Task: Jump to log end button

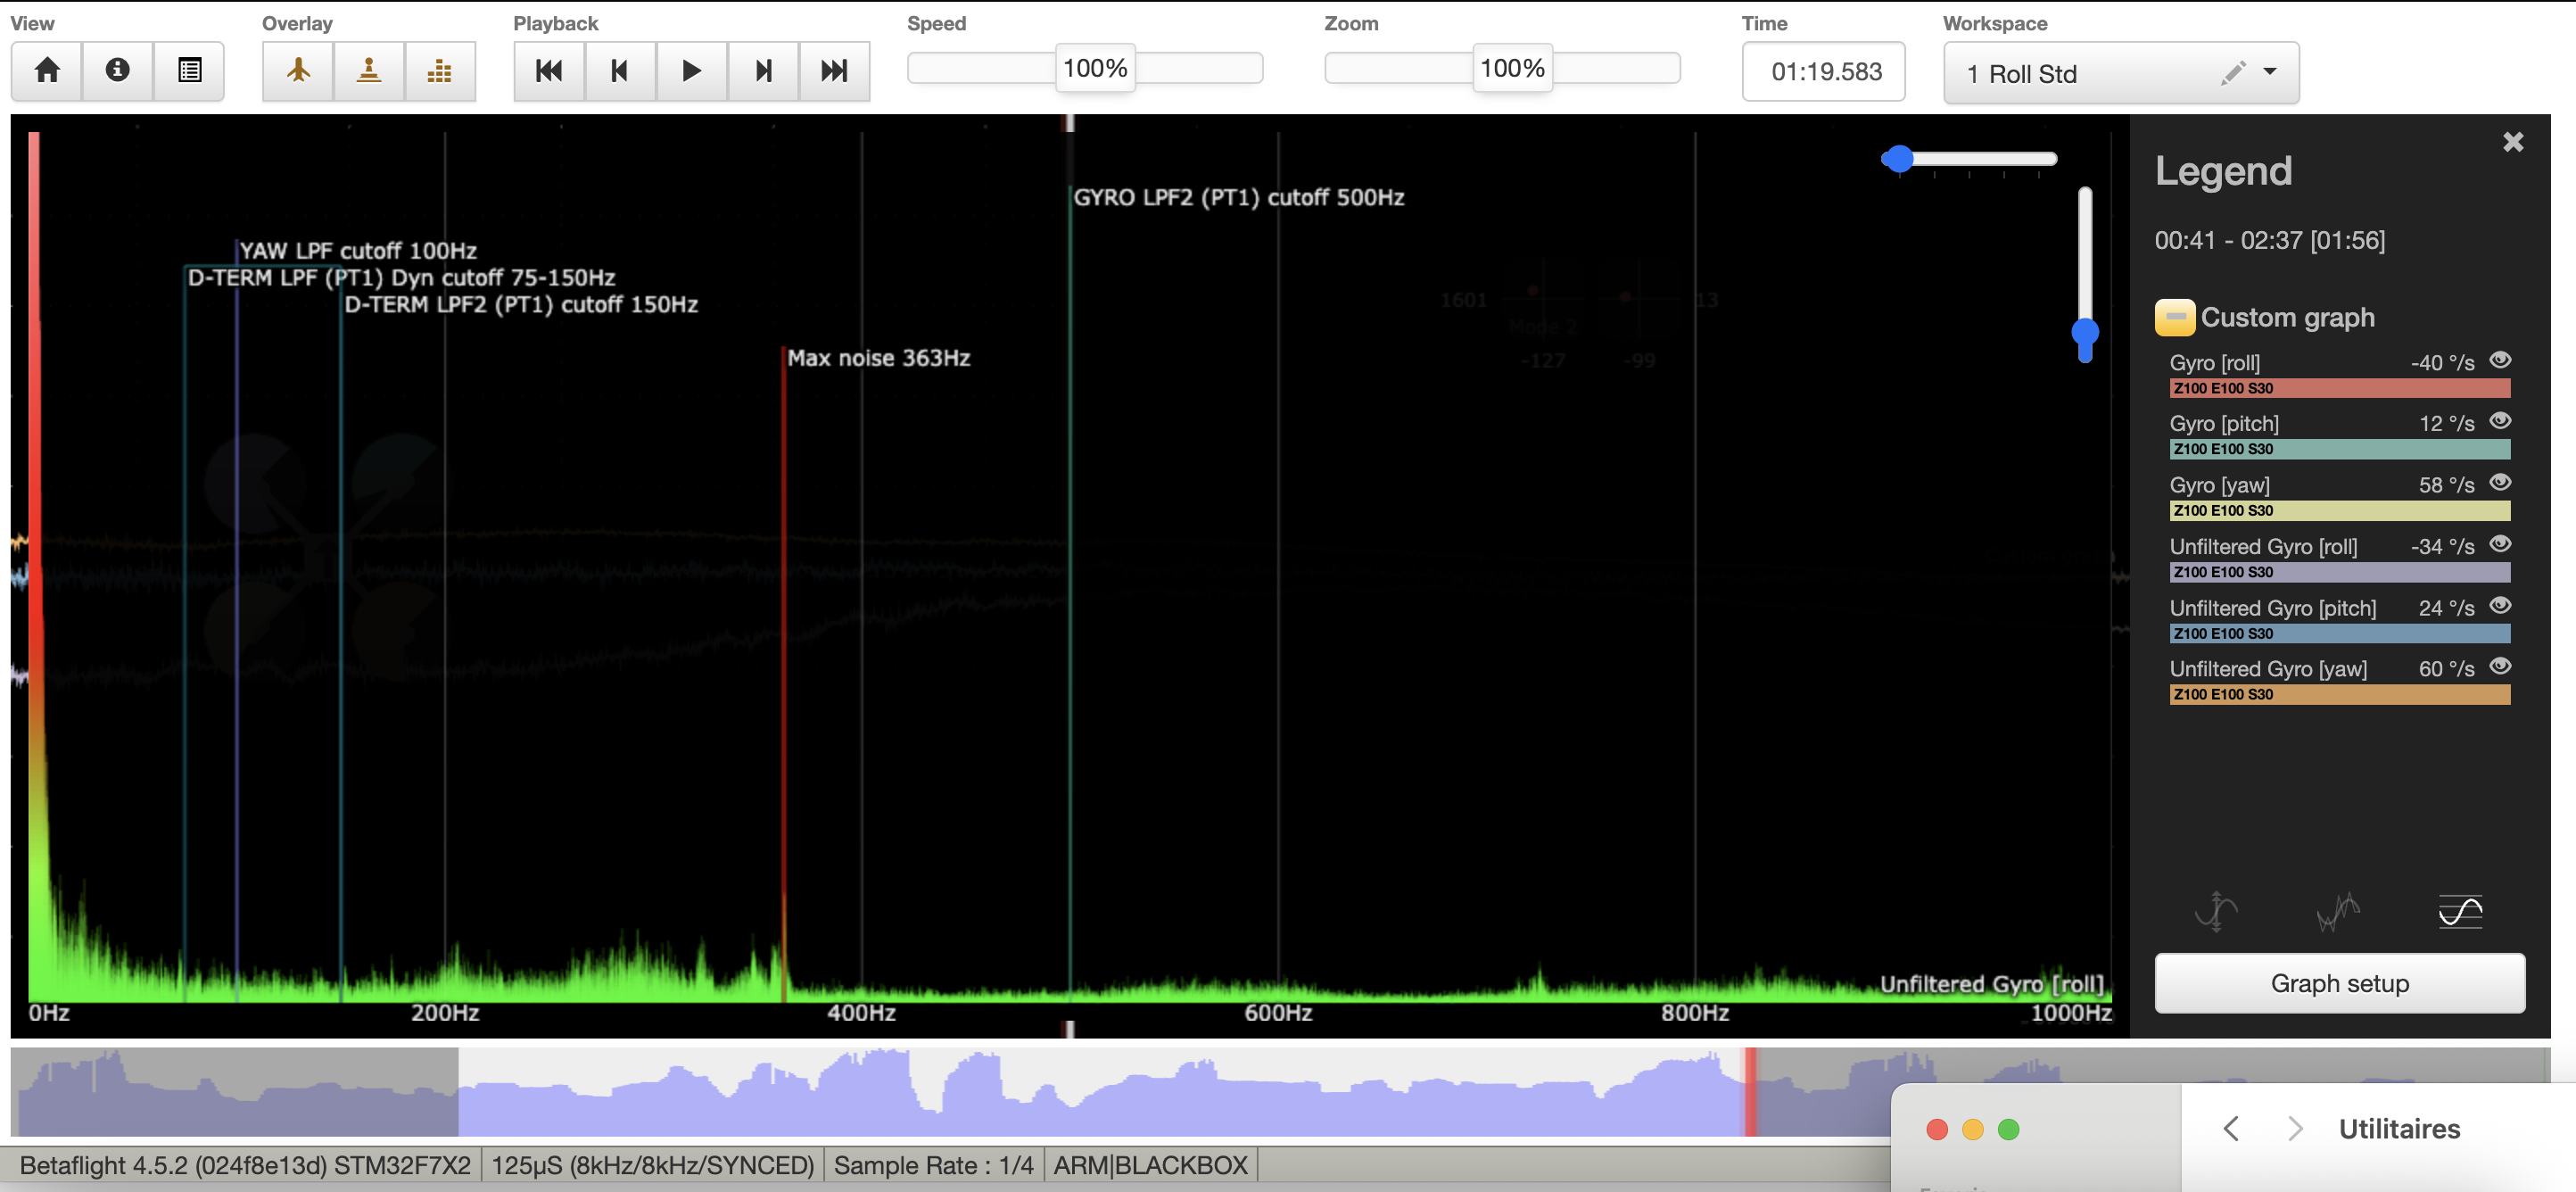Action: pyautogui.click(x=834, y=71)
